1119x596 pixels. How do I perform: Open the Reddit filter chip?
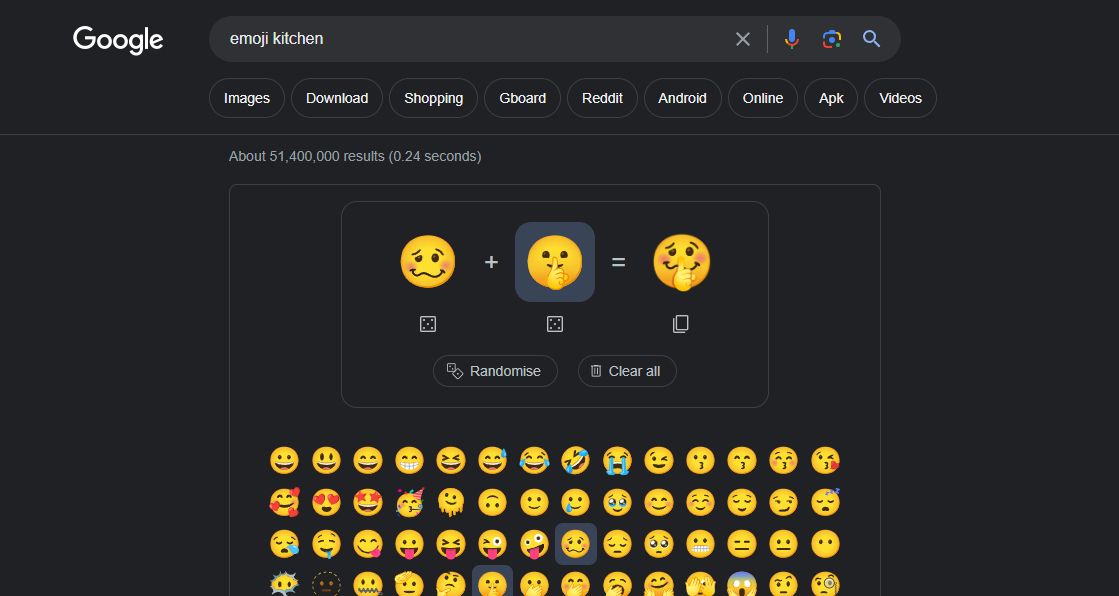[602, 97]
